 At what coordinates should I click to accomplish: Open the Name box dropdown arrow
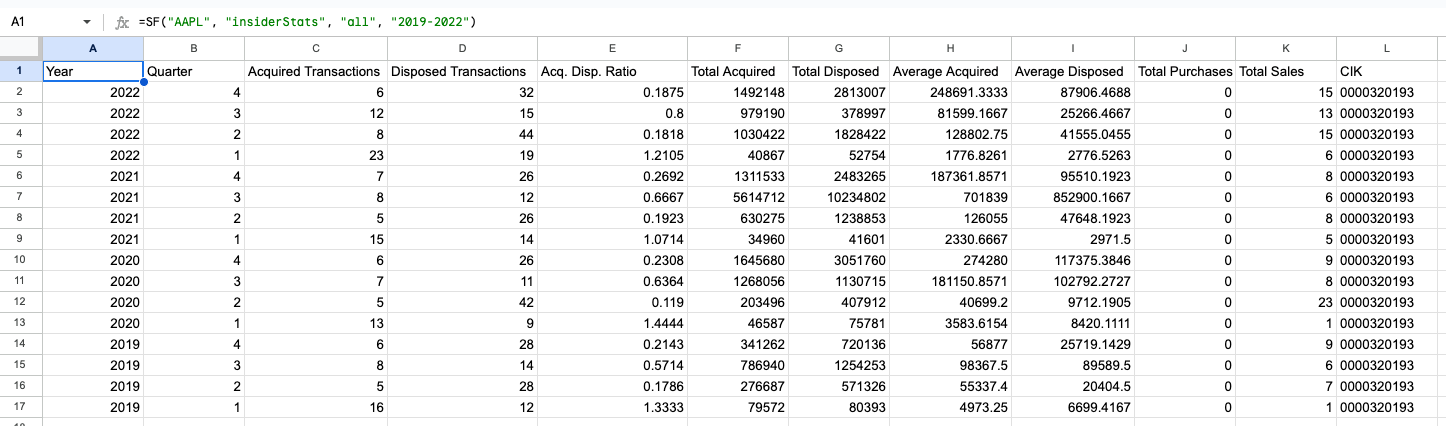pyautogui.click(x=87, y=21)
